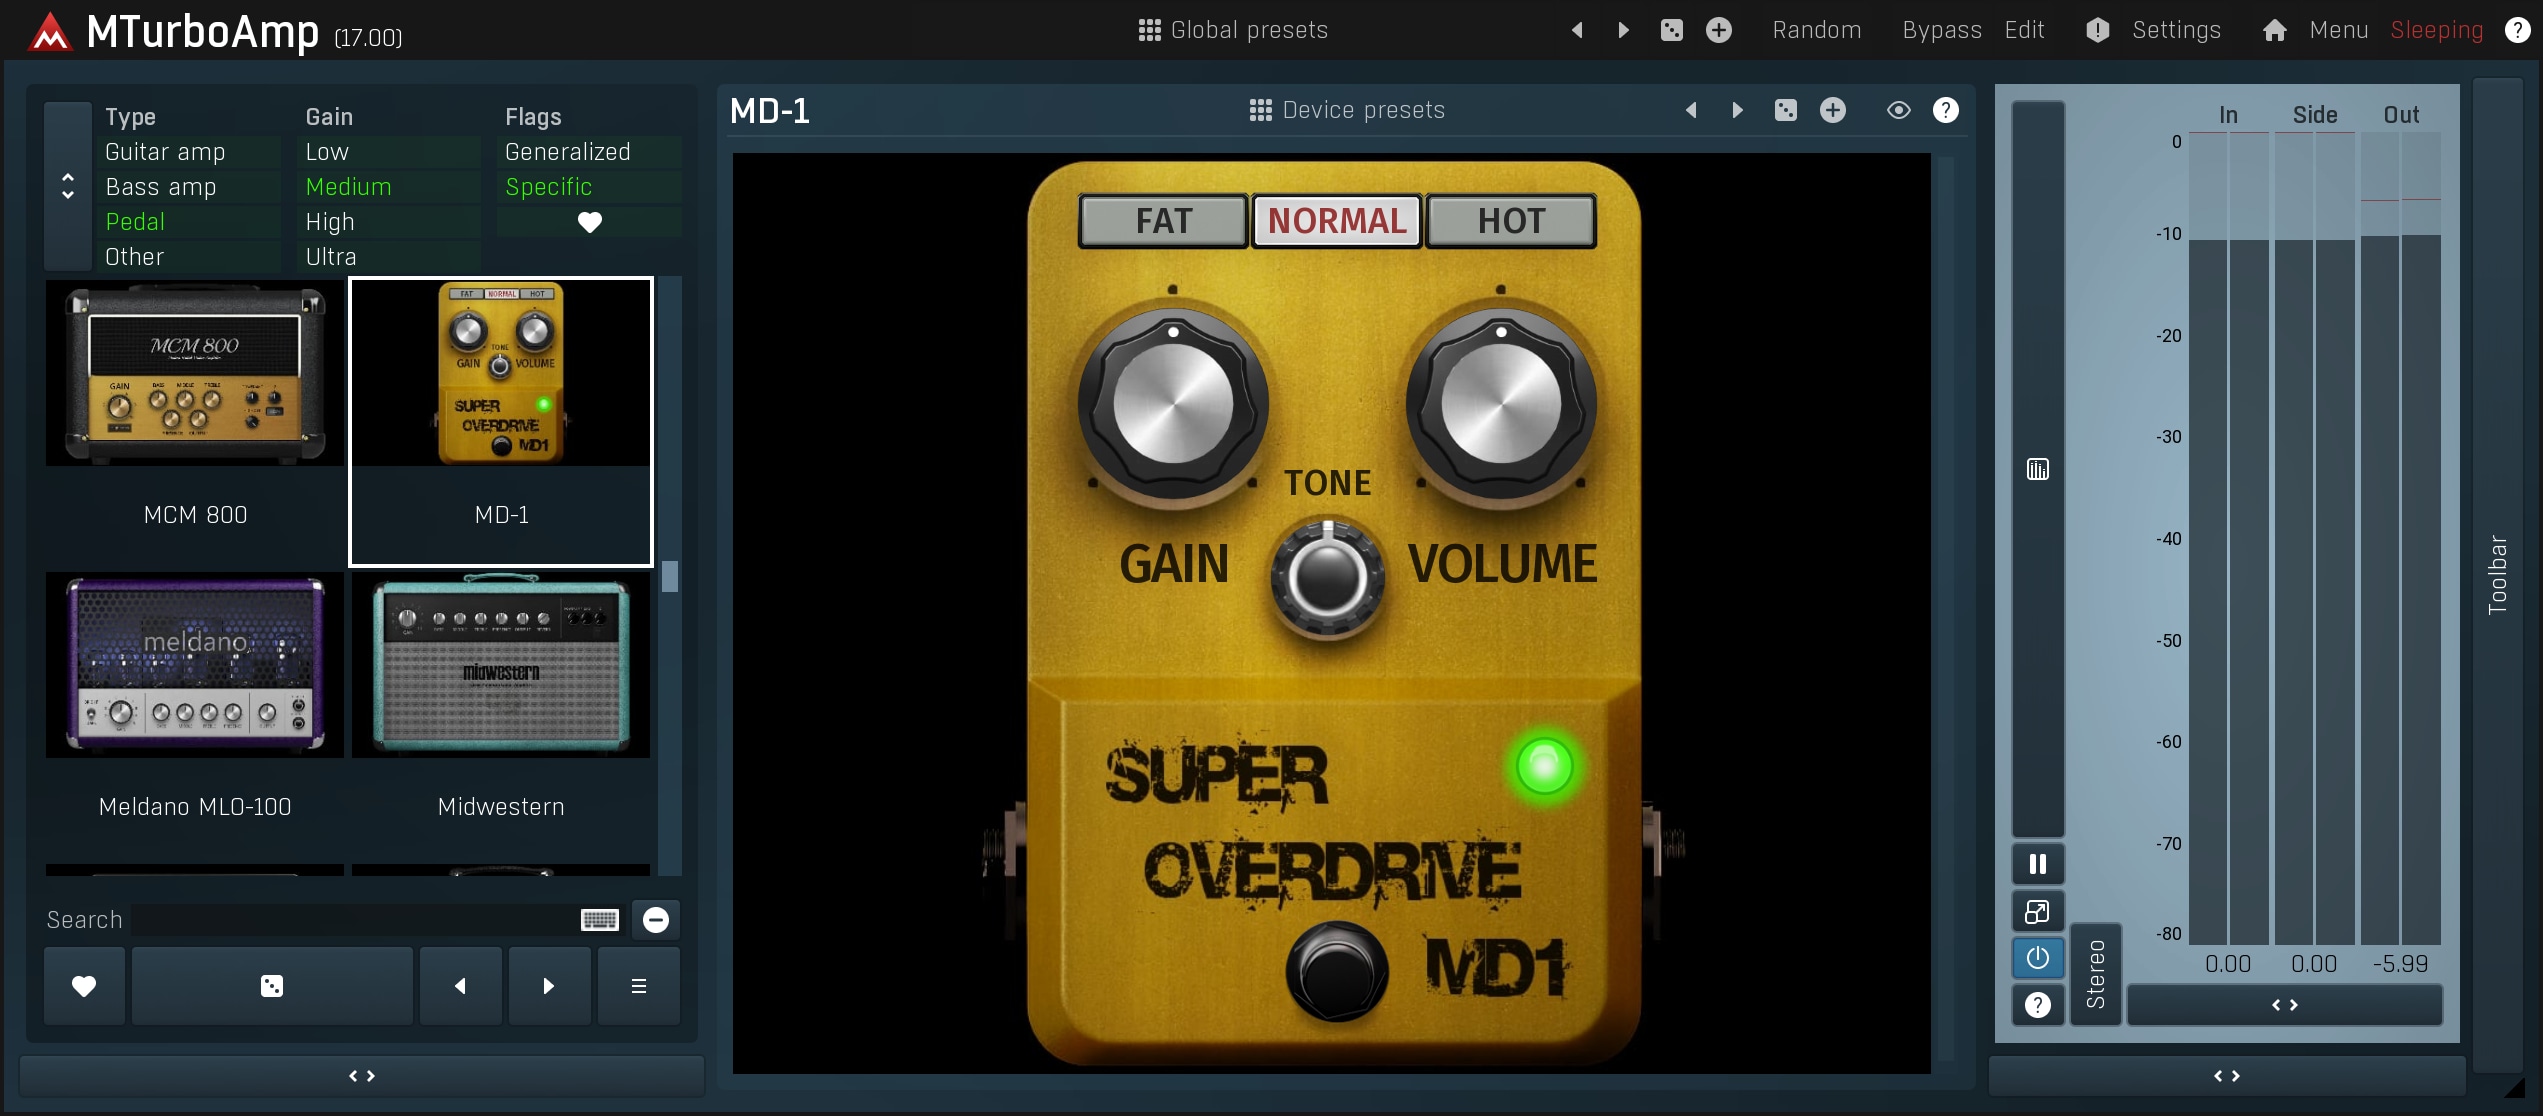
Task: Filter the device list by Guitar amp
Action: tap(165, 152)
